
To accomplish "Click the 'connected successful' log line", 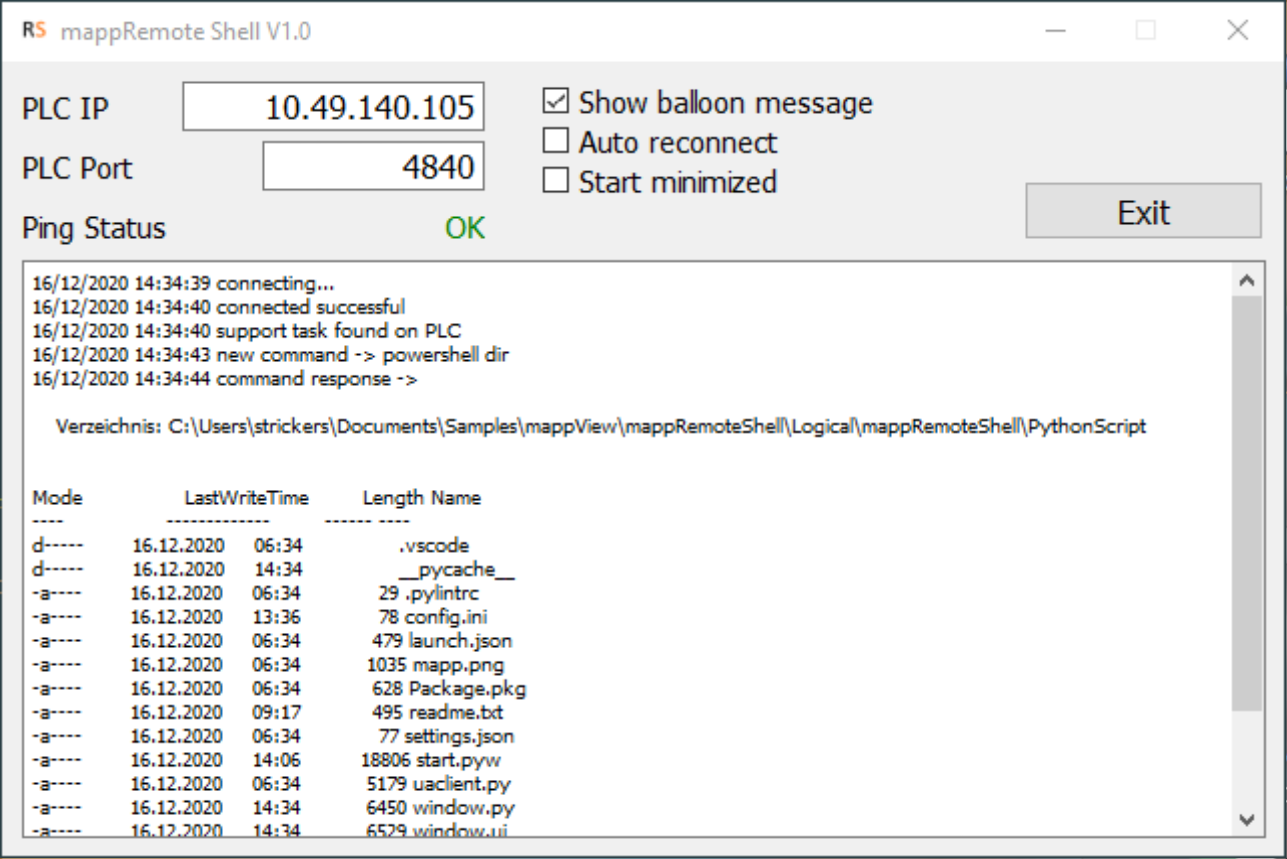I will click(x=218, y=306).
